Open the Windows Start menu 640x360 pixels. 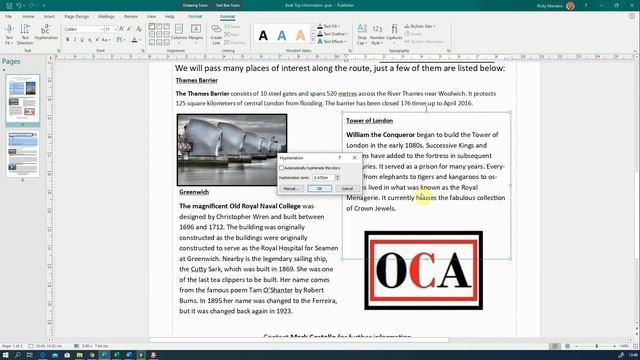pyautogui.click(x=5, y=355)
